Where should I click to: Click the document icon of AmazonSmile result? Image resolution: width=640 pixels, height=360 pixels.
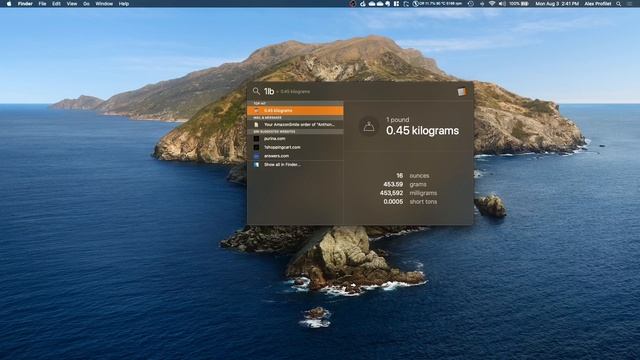pyautogui.click(x=256, y=124)
